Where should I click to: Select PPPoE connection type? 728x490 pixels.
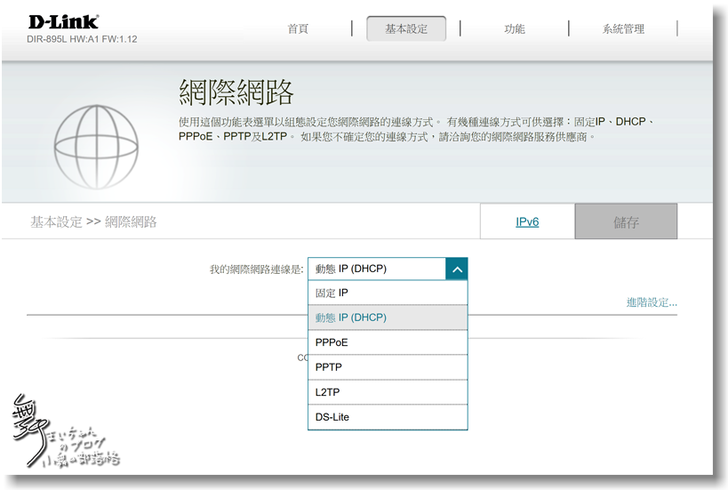point(387,343)
